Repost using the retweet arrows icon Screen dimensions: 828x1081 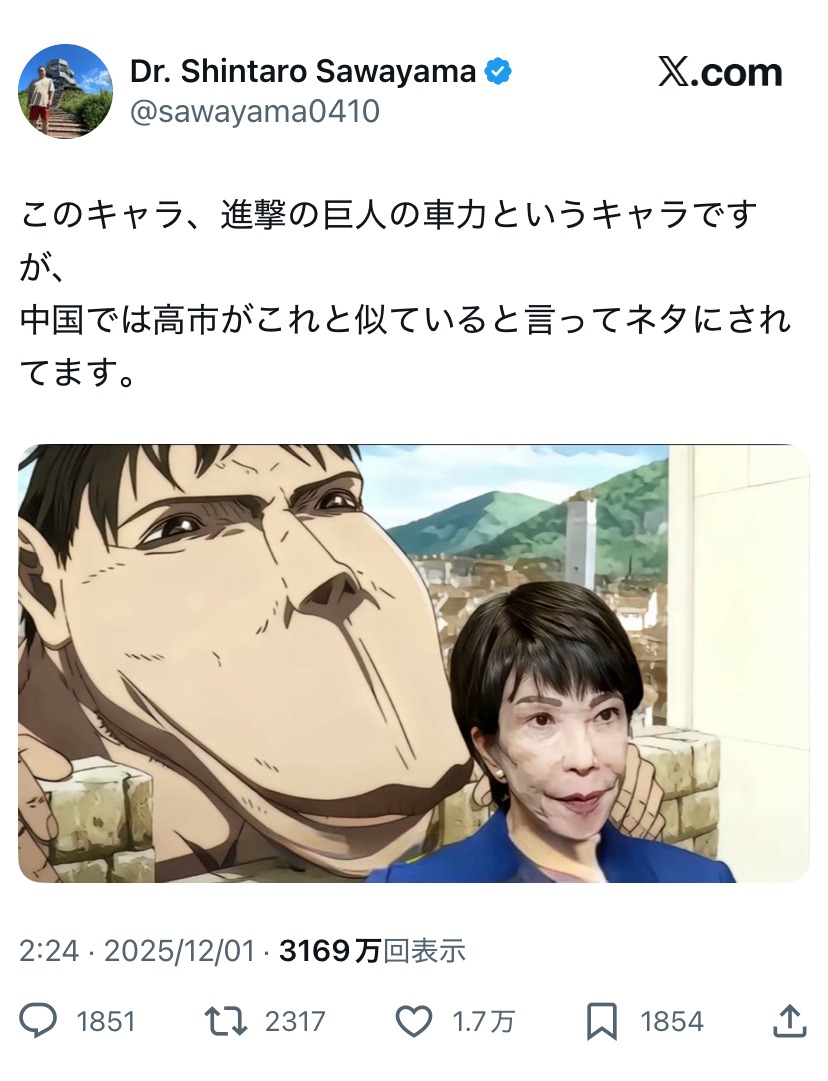(x=225, y=1021)
